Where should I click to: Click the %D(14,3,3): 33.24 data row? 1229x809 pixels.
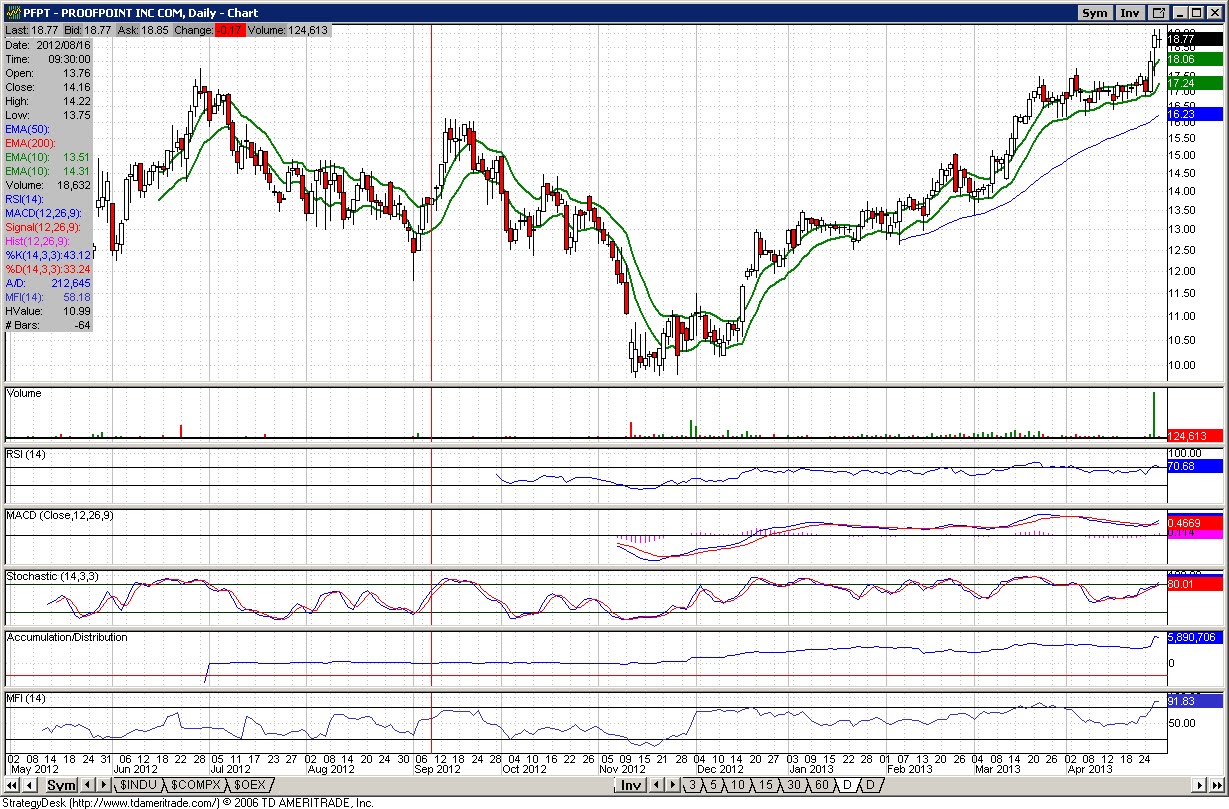(48, 269)
